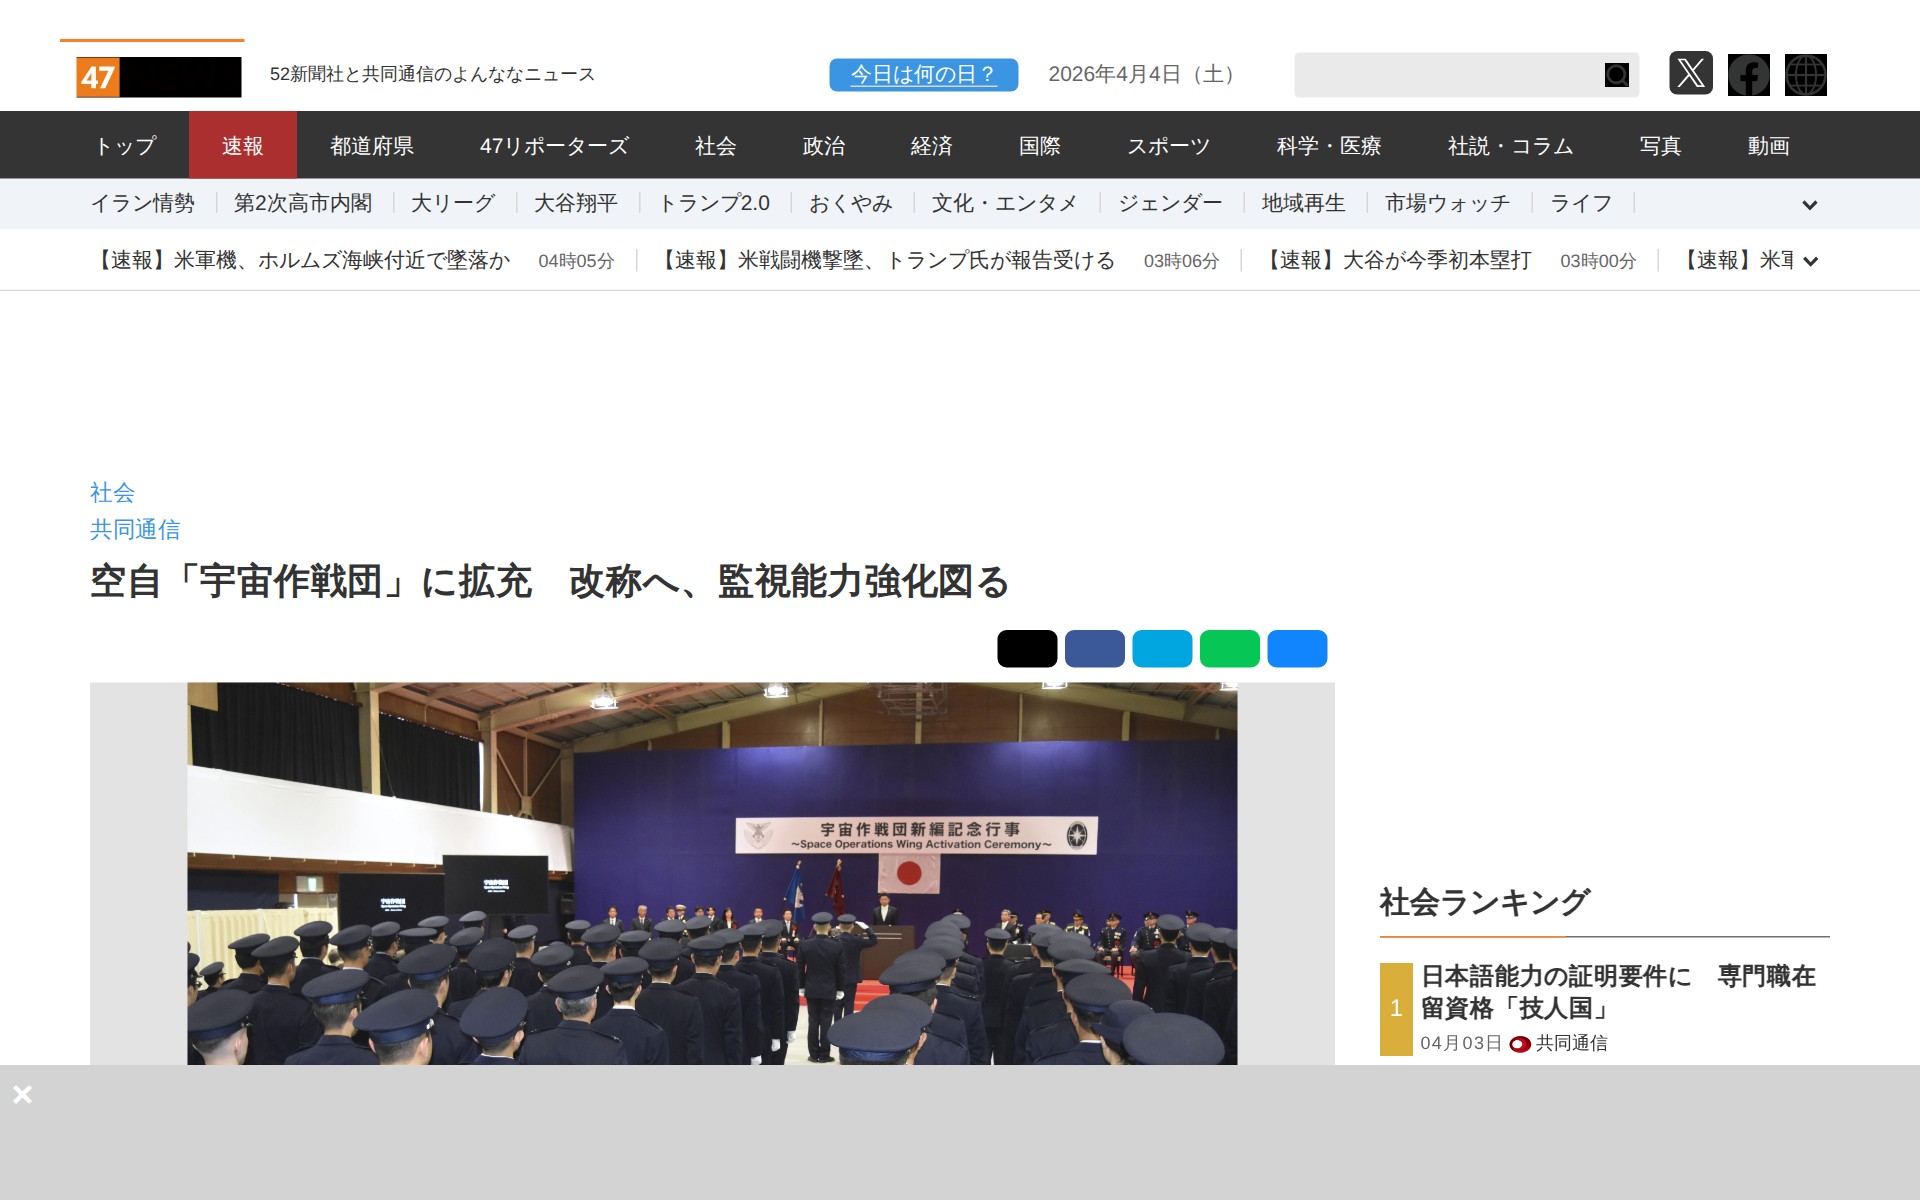The width and height of the screenshot is (1920, 1200).
Task: Share article via green LINE button
Action: [1229, 648]
